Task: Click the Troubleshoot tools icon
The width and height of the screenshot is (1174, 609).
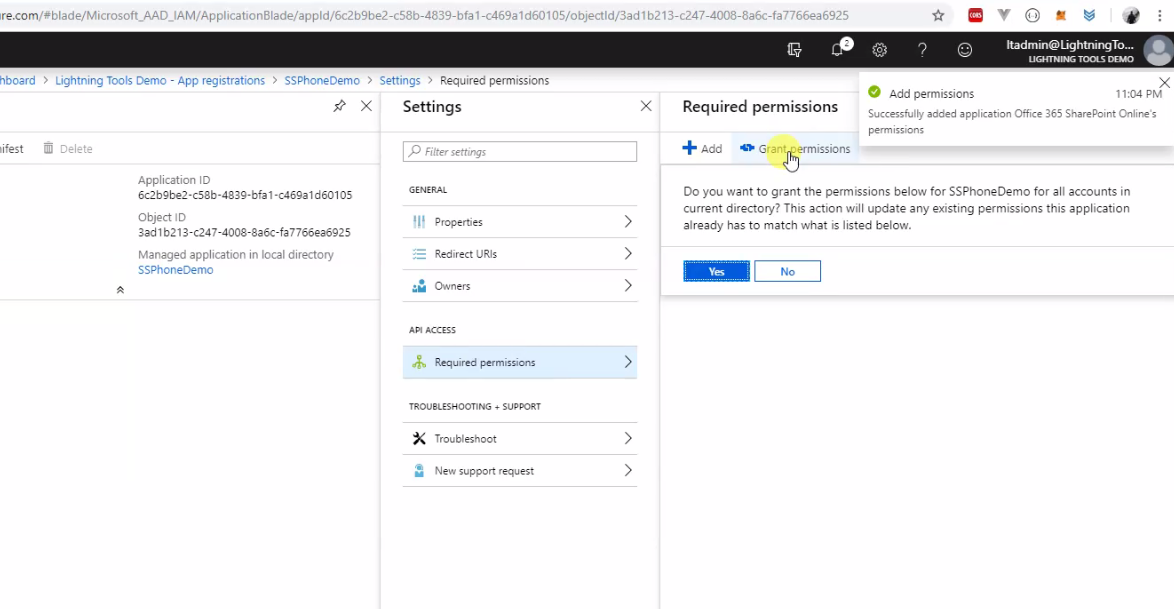Action: pyautogui.click(x=419, y=439)
